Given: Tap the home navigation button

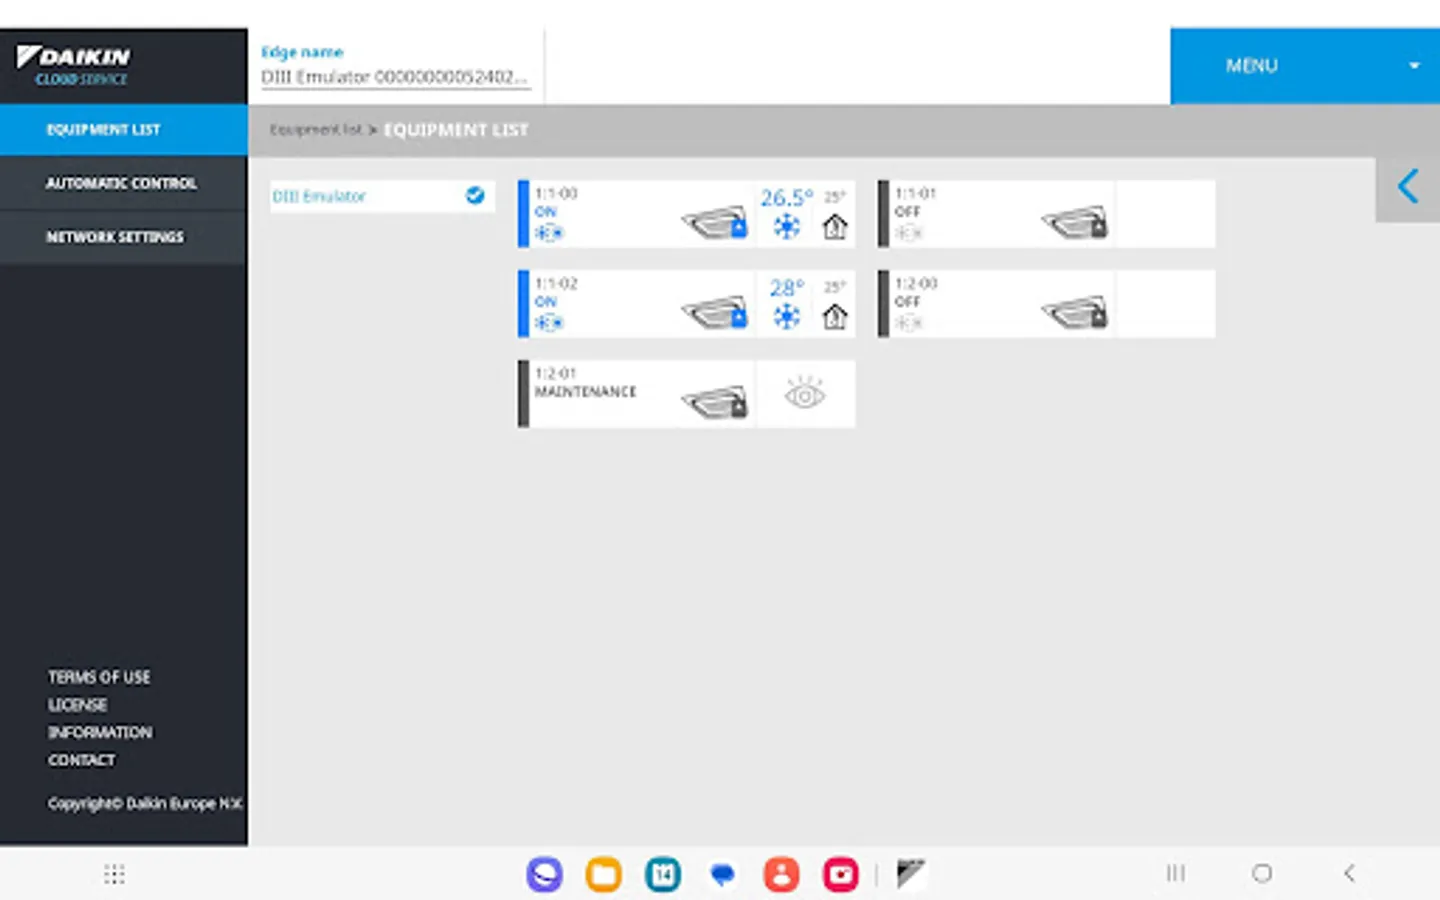Looking at the screenshot, I should (1262, 874).
